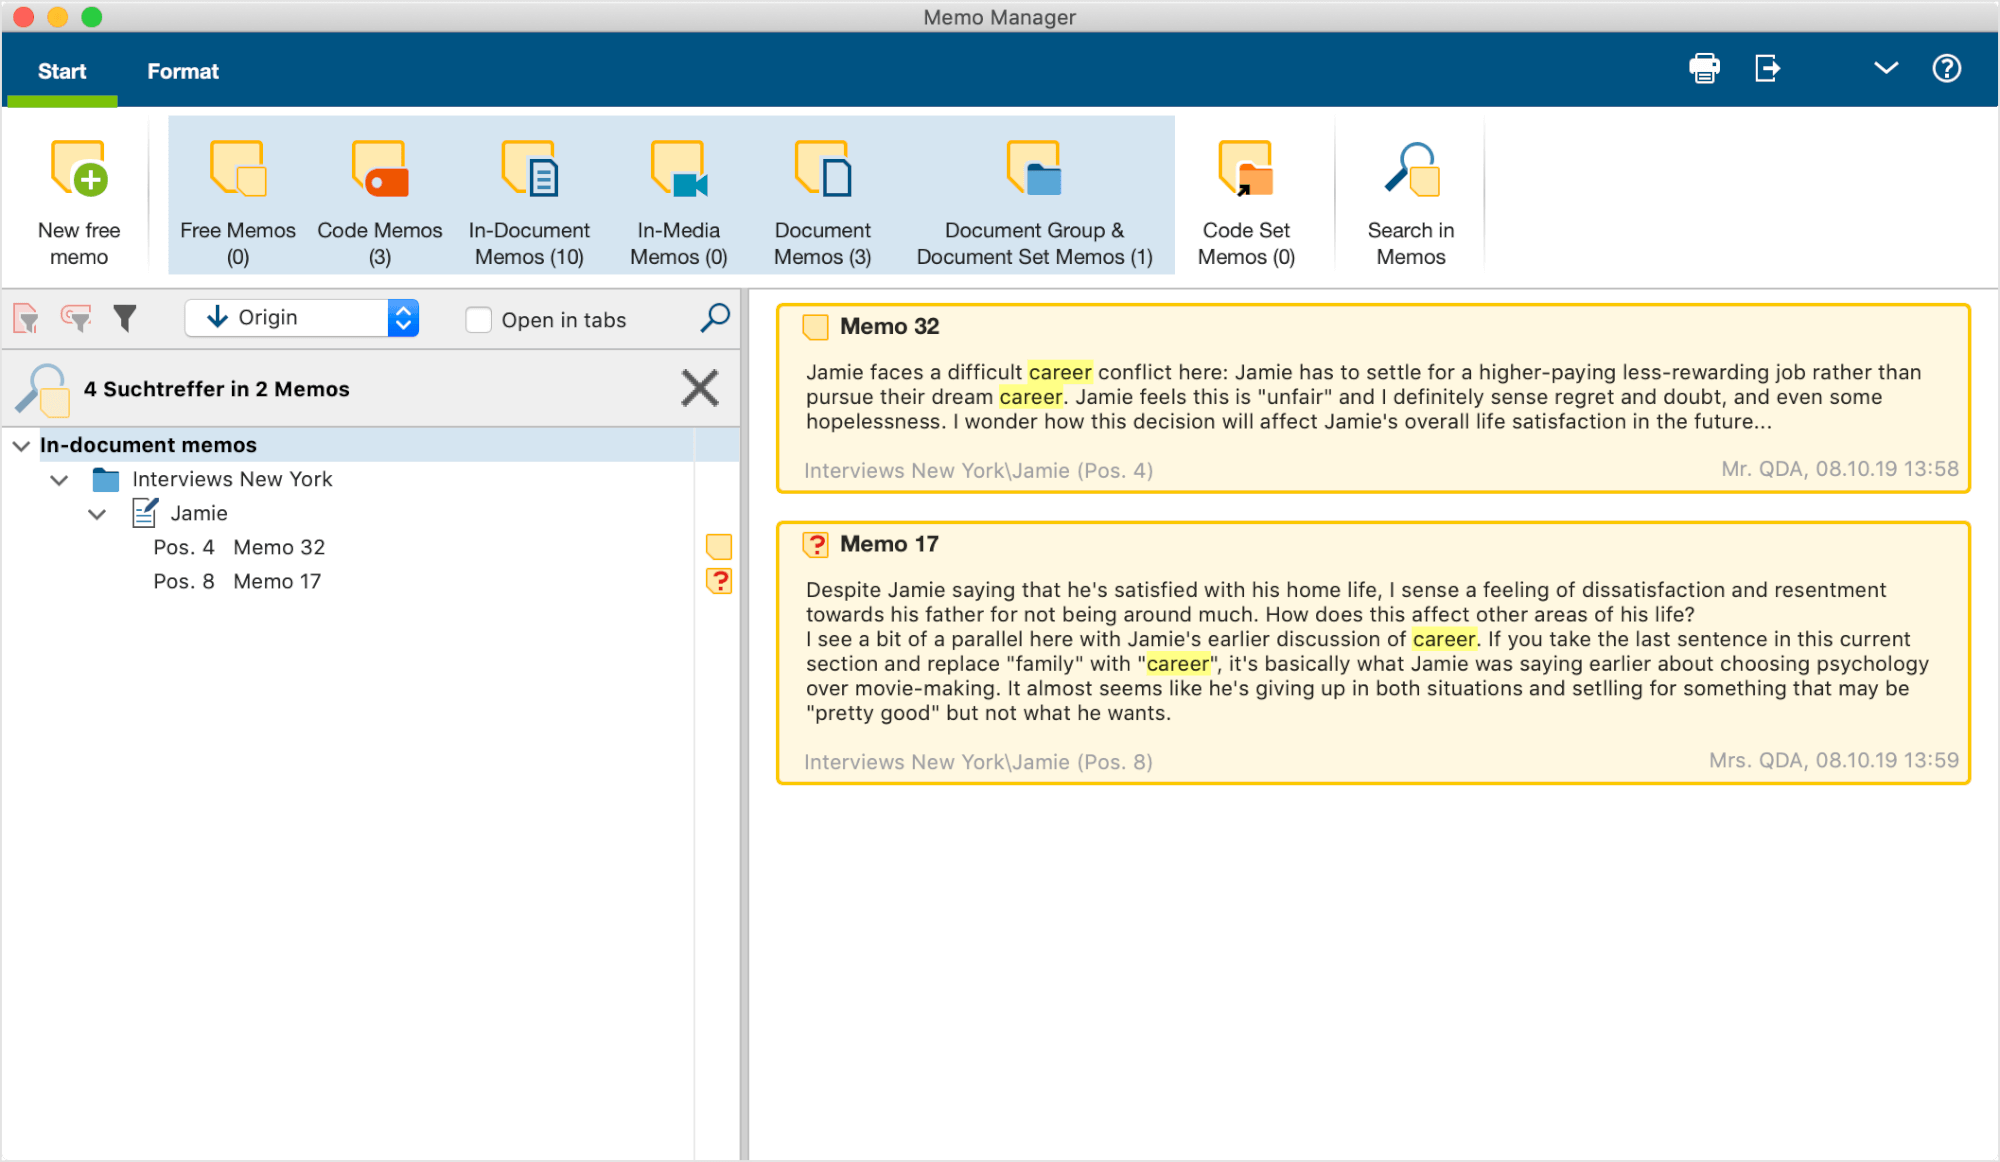Click '4 Suchtreffer in 2 Memos' label
2000x1162 pixels.
click(216, 389)
